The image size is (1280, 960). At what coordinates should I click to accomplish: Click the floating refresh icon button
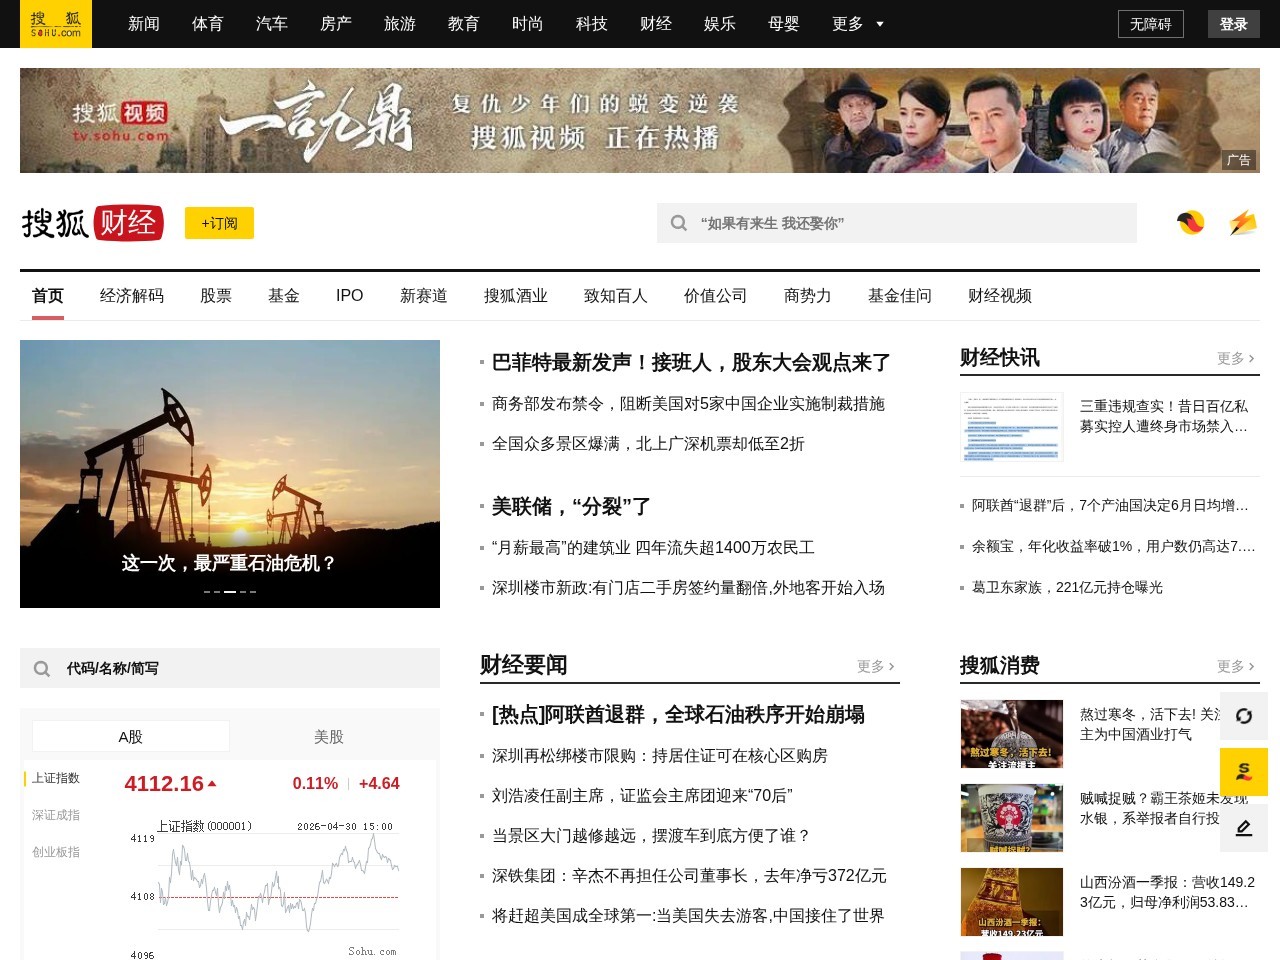point(1244,716)
